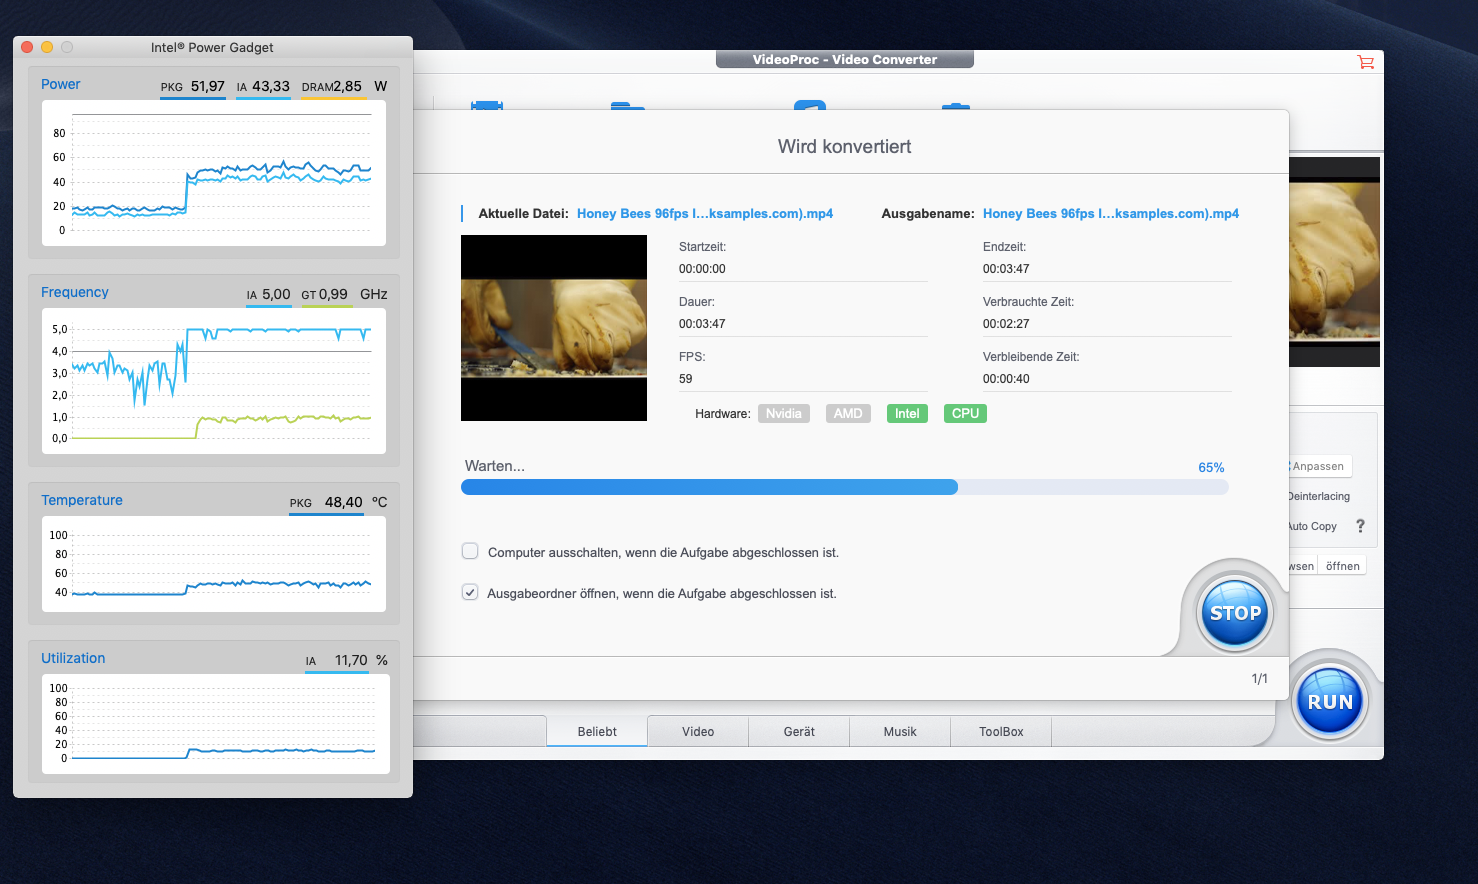Click the video thumbnail in the conversion dialog
Screen dimensions: 1478x884
[x=554, y=328]
